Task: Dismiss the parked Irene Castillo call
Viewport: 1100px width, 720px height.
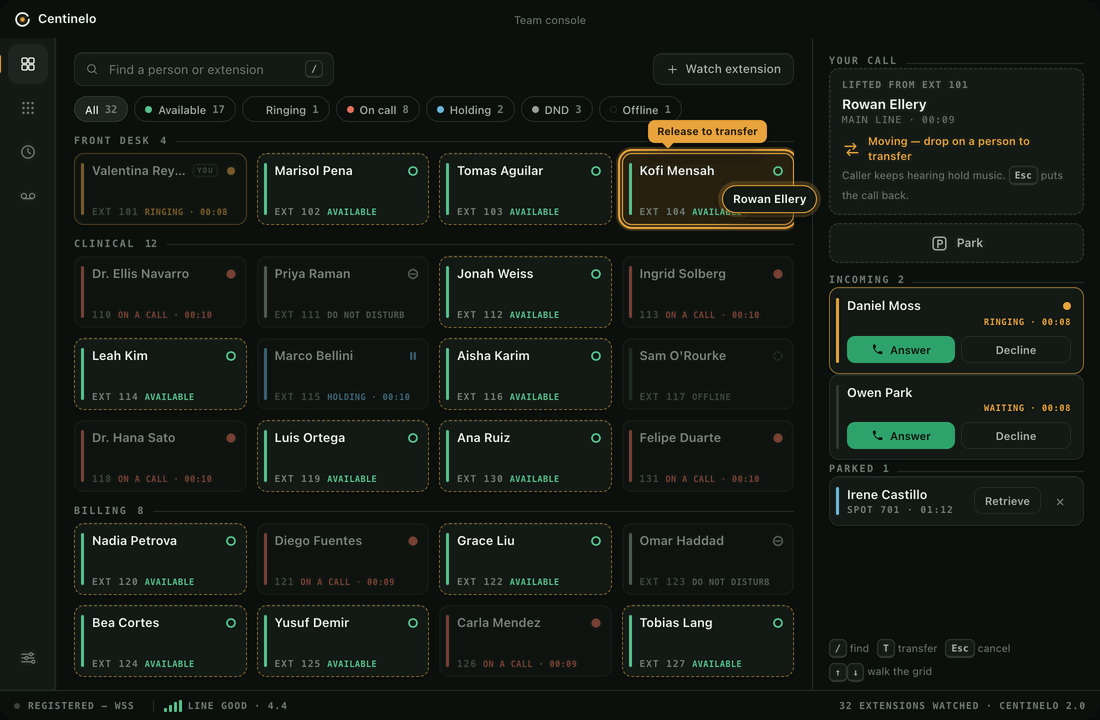Action: tap(1060, 502)
